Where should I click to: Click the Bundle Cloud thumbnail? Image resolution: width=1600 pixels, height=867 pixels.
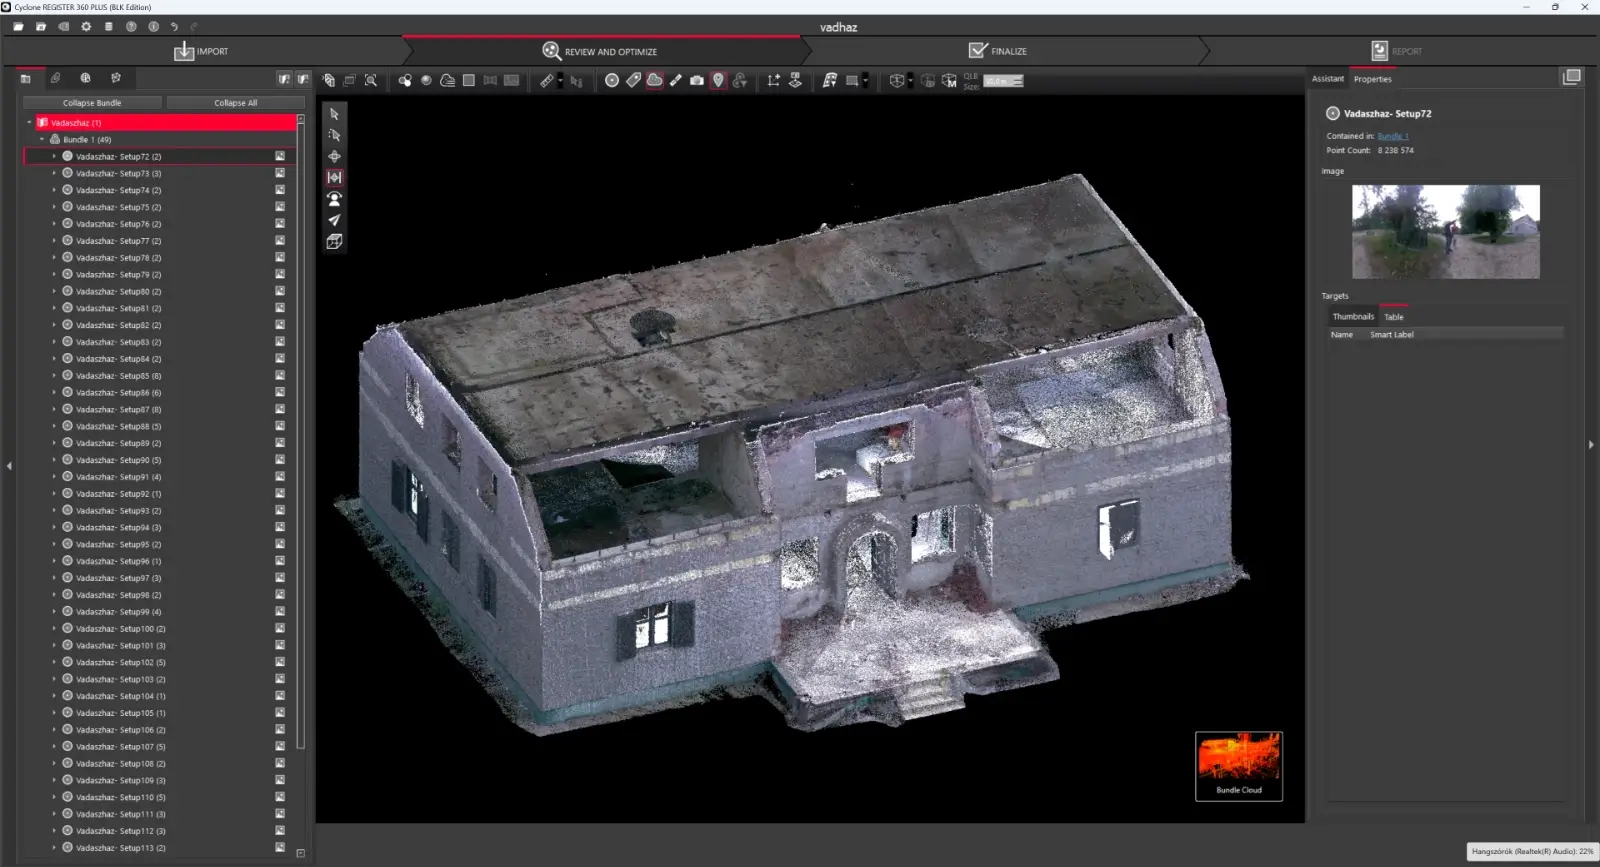1238,765
